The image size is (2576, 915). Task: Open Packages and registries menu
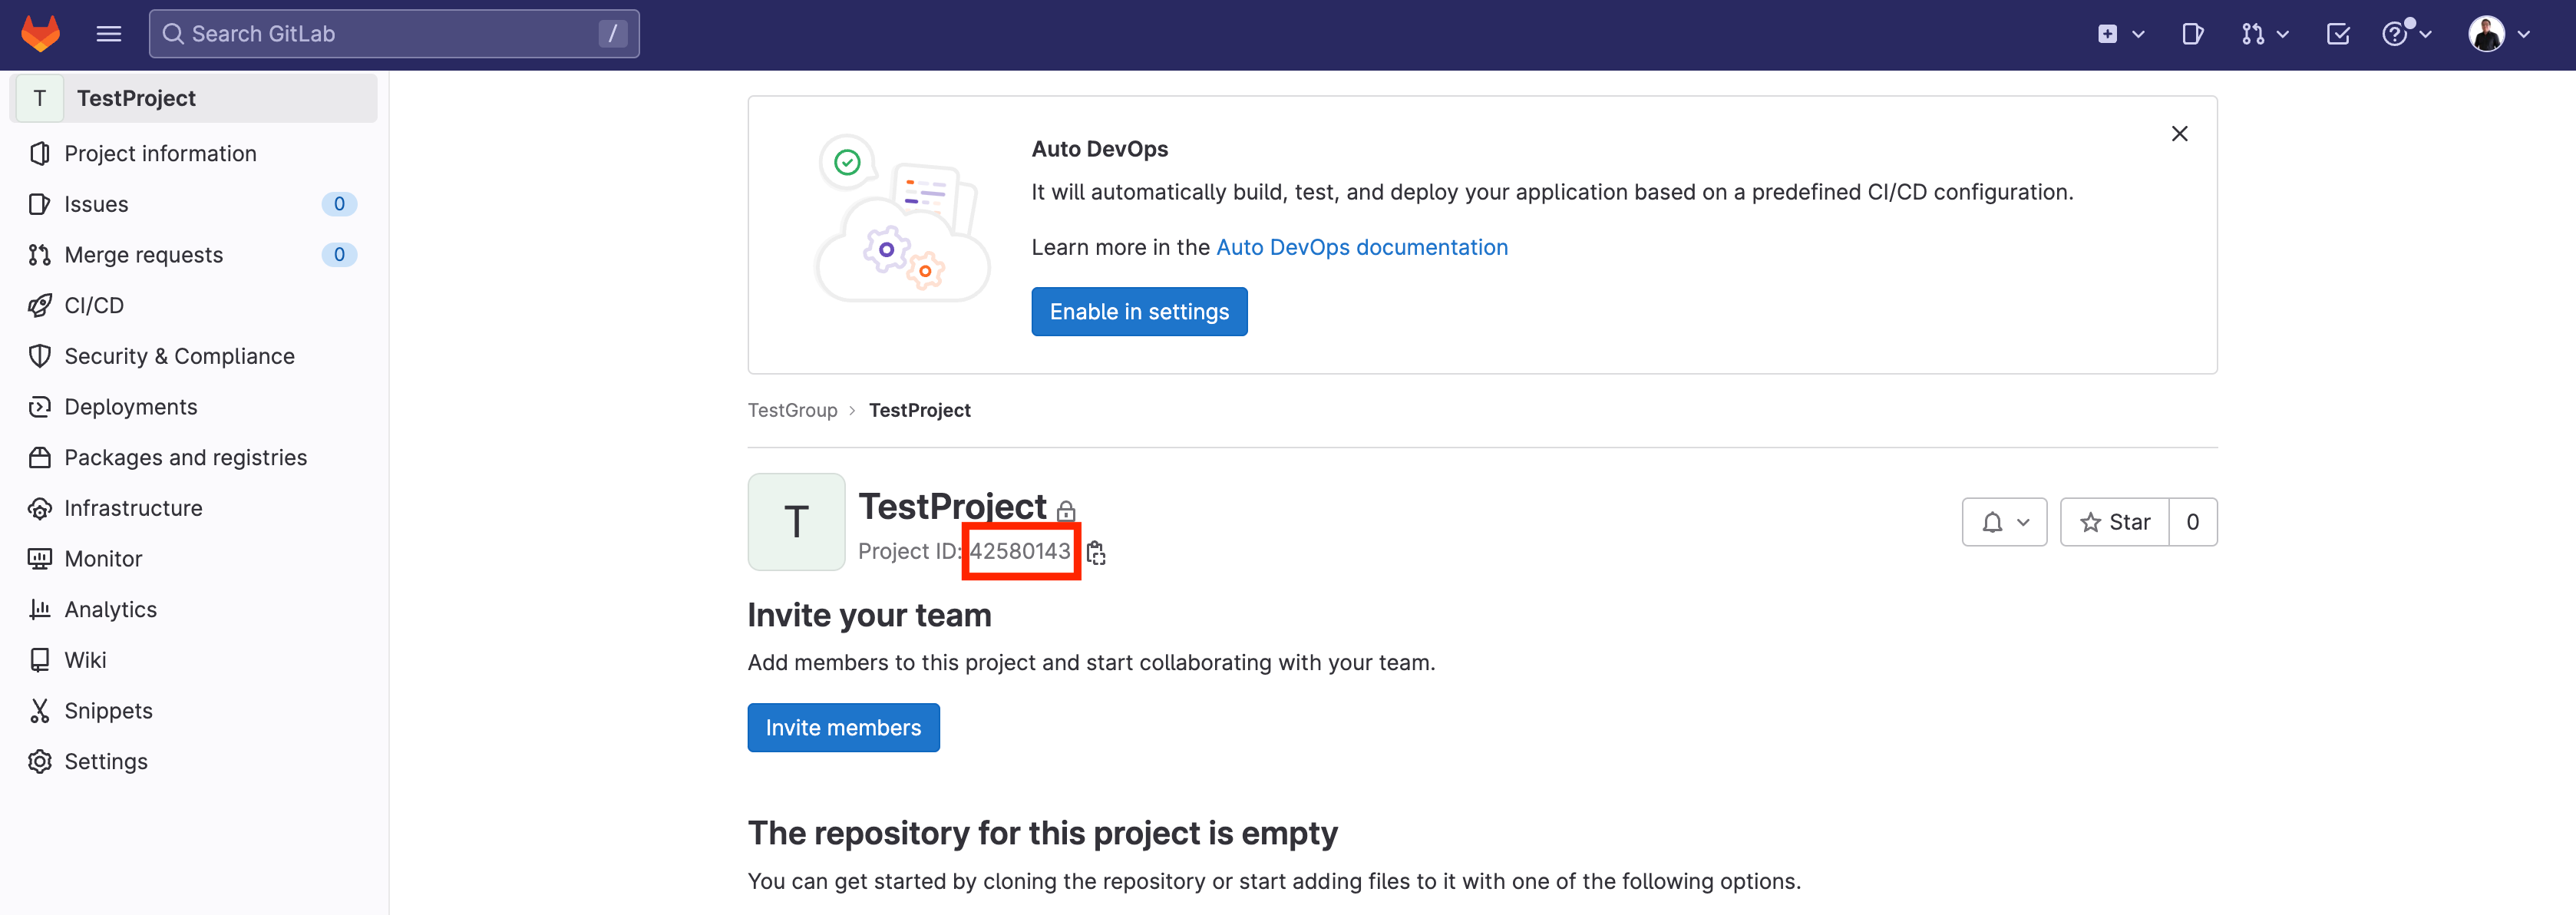[x=185, y=457]
